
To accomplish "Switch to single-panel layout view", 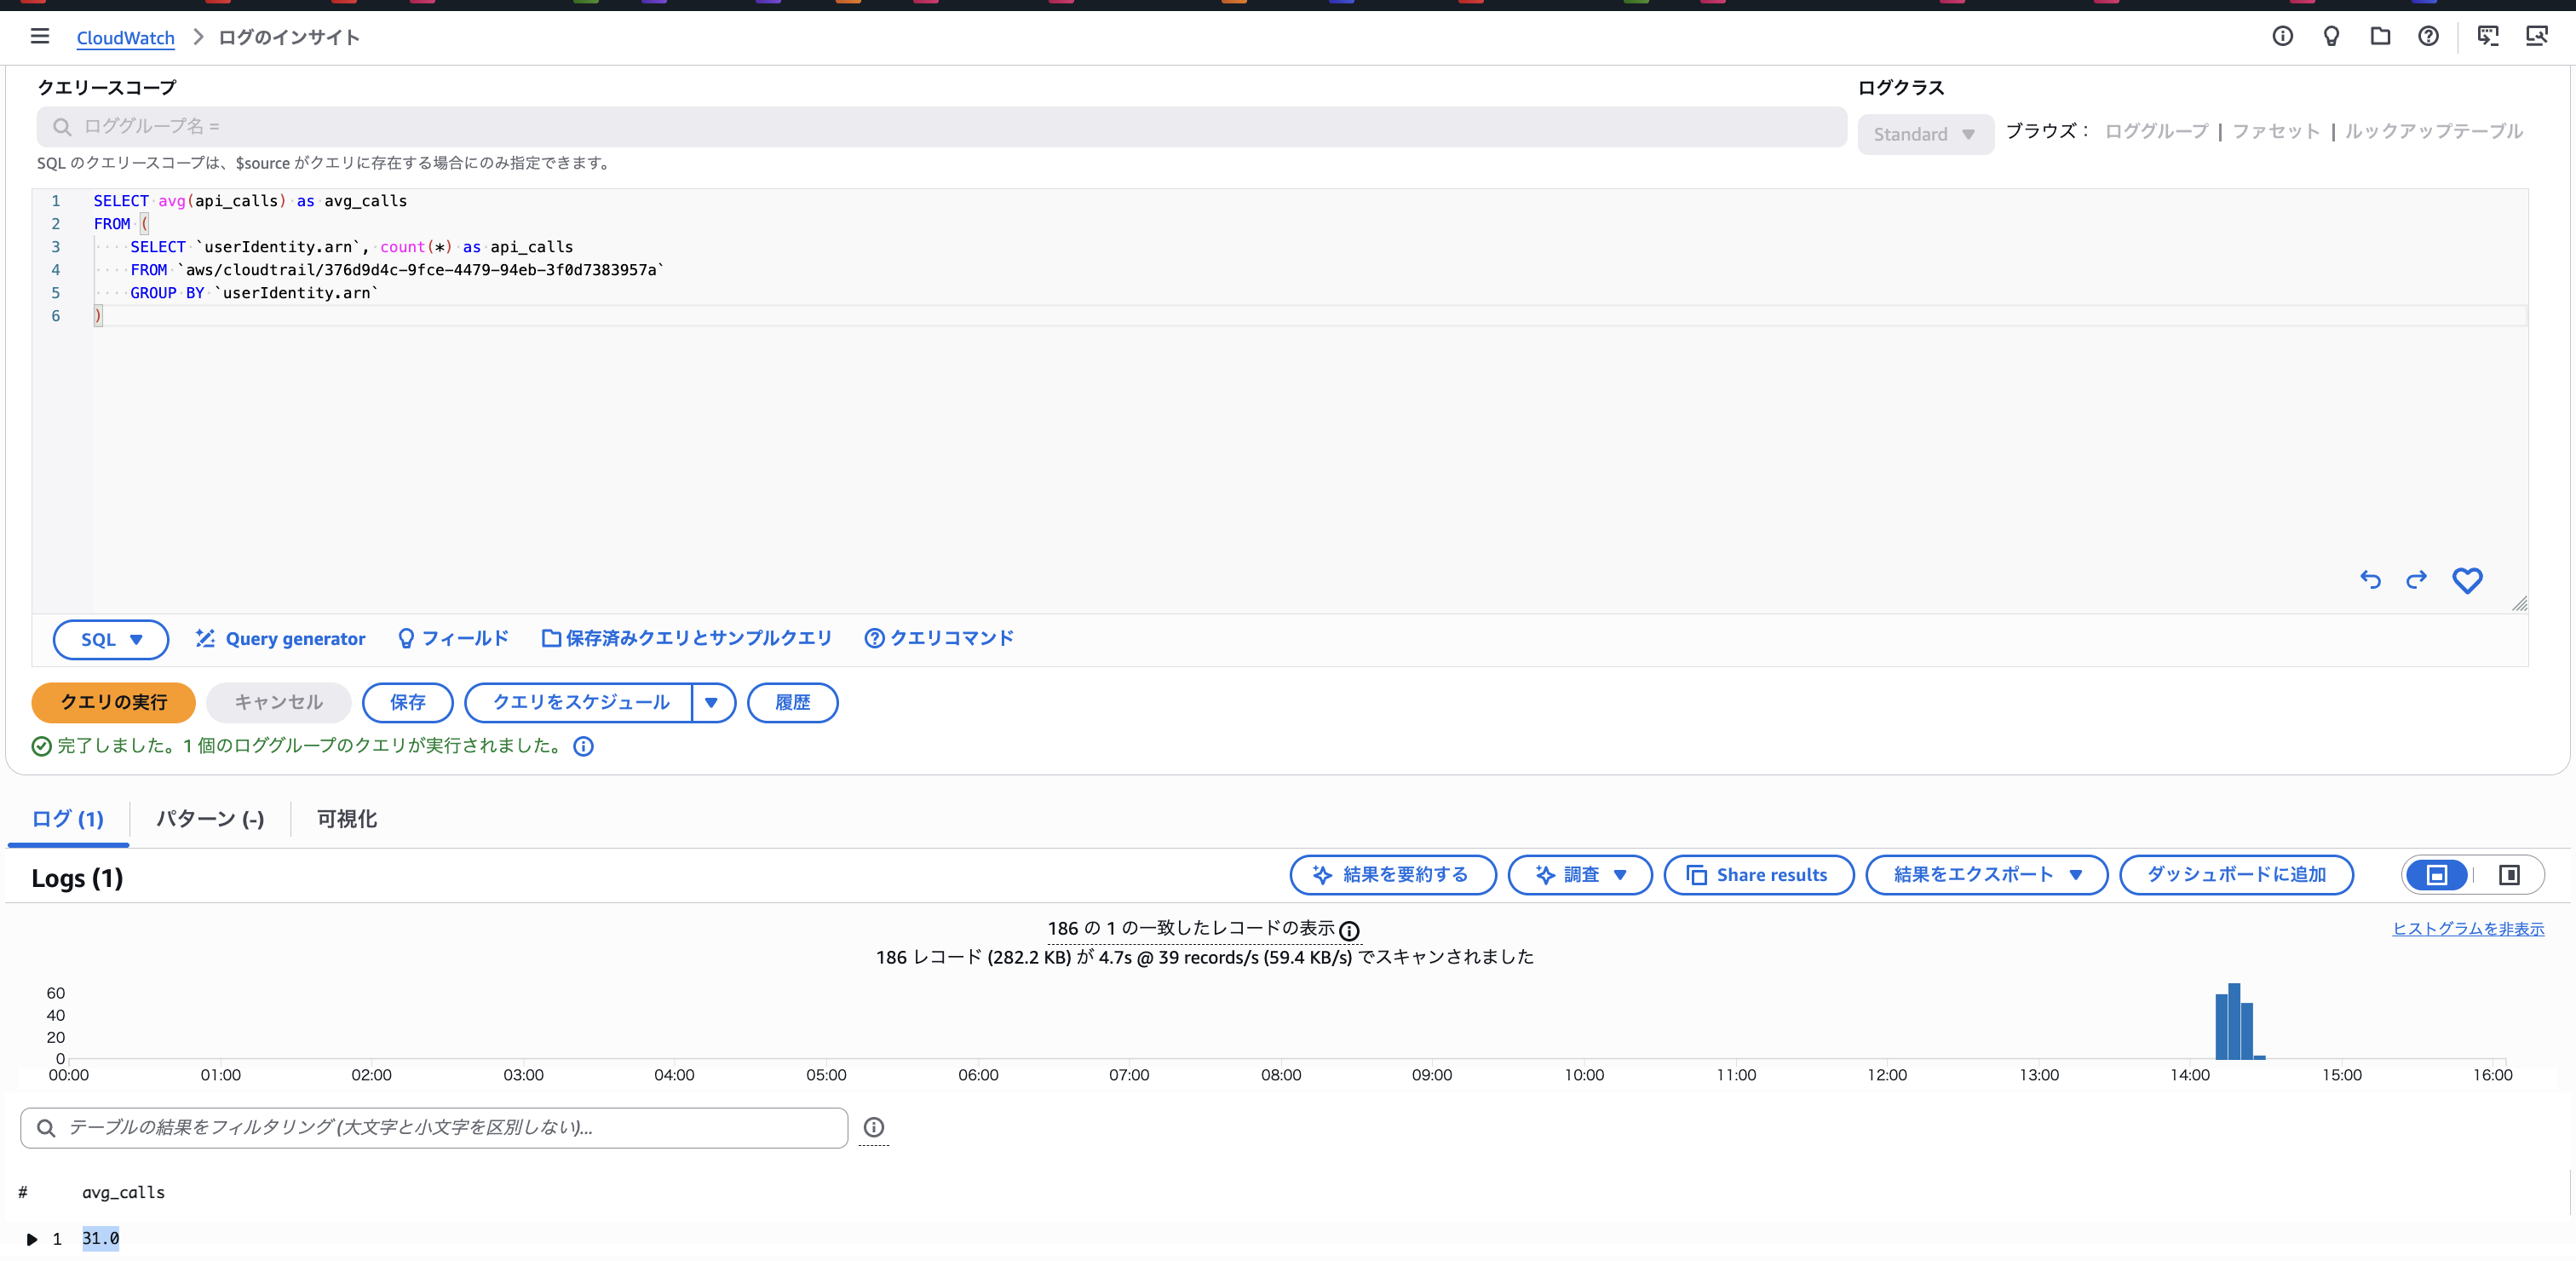I will click(2437, 875).
